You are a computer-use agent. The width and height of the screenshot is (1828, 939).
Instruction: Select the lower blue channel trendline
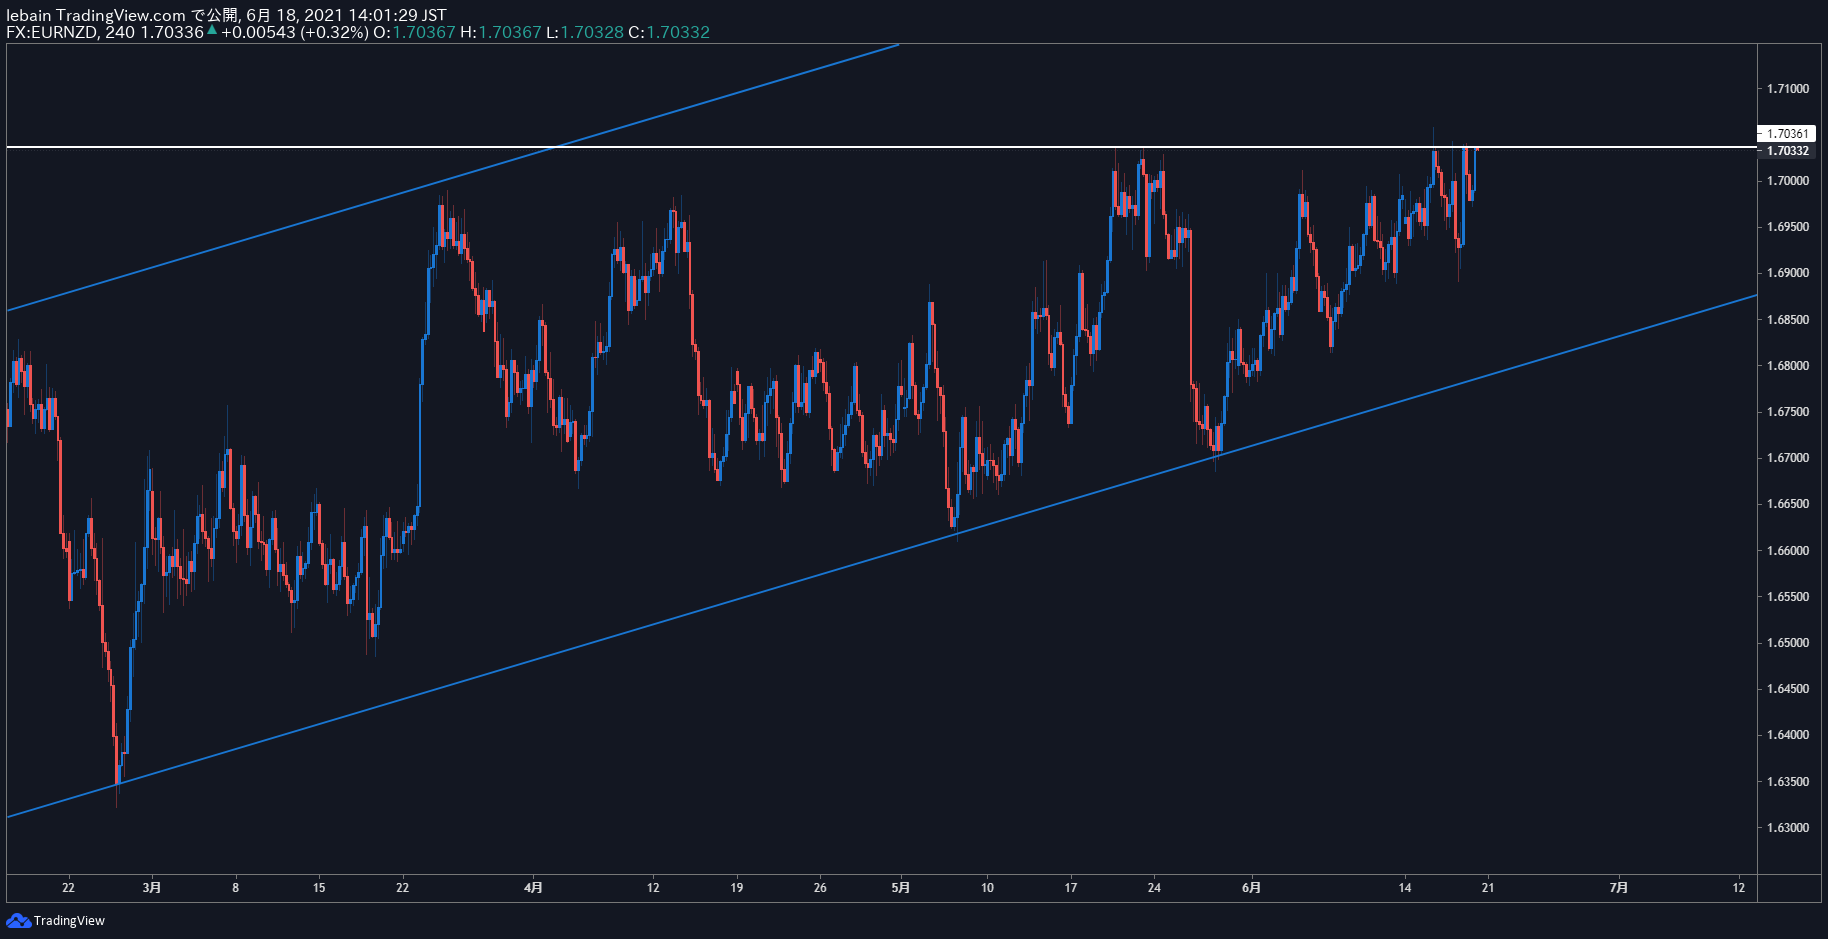(x=880, y=556)
